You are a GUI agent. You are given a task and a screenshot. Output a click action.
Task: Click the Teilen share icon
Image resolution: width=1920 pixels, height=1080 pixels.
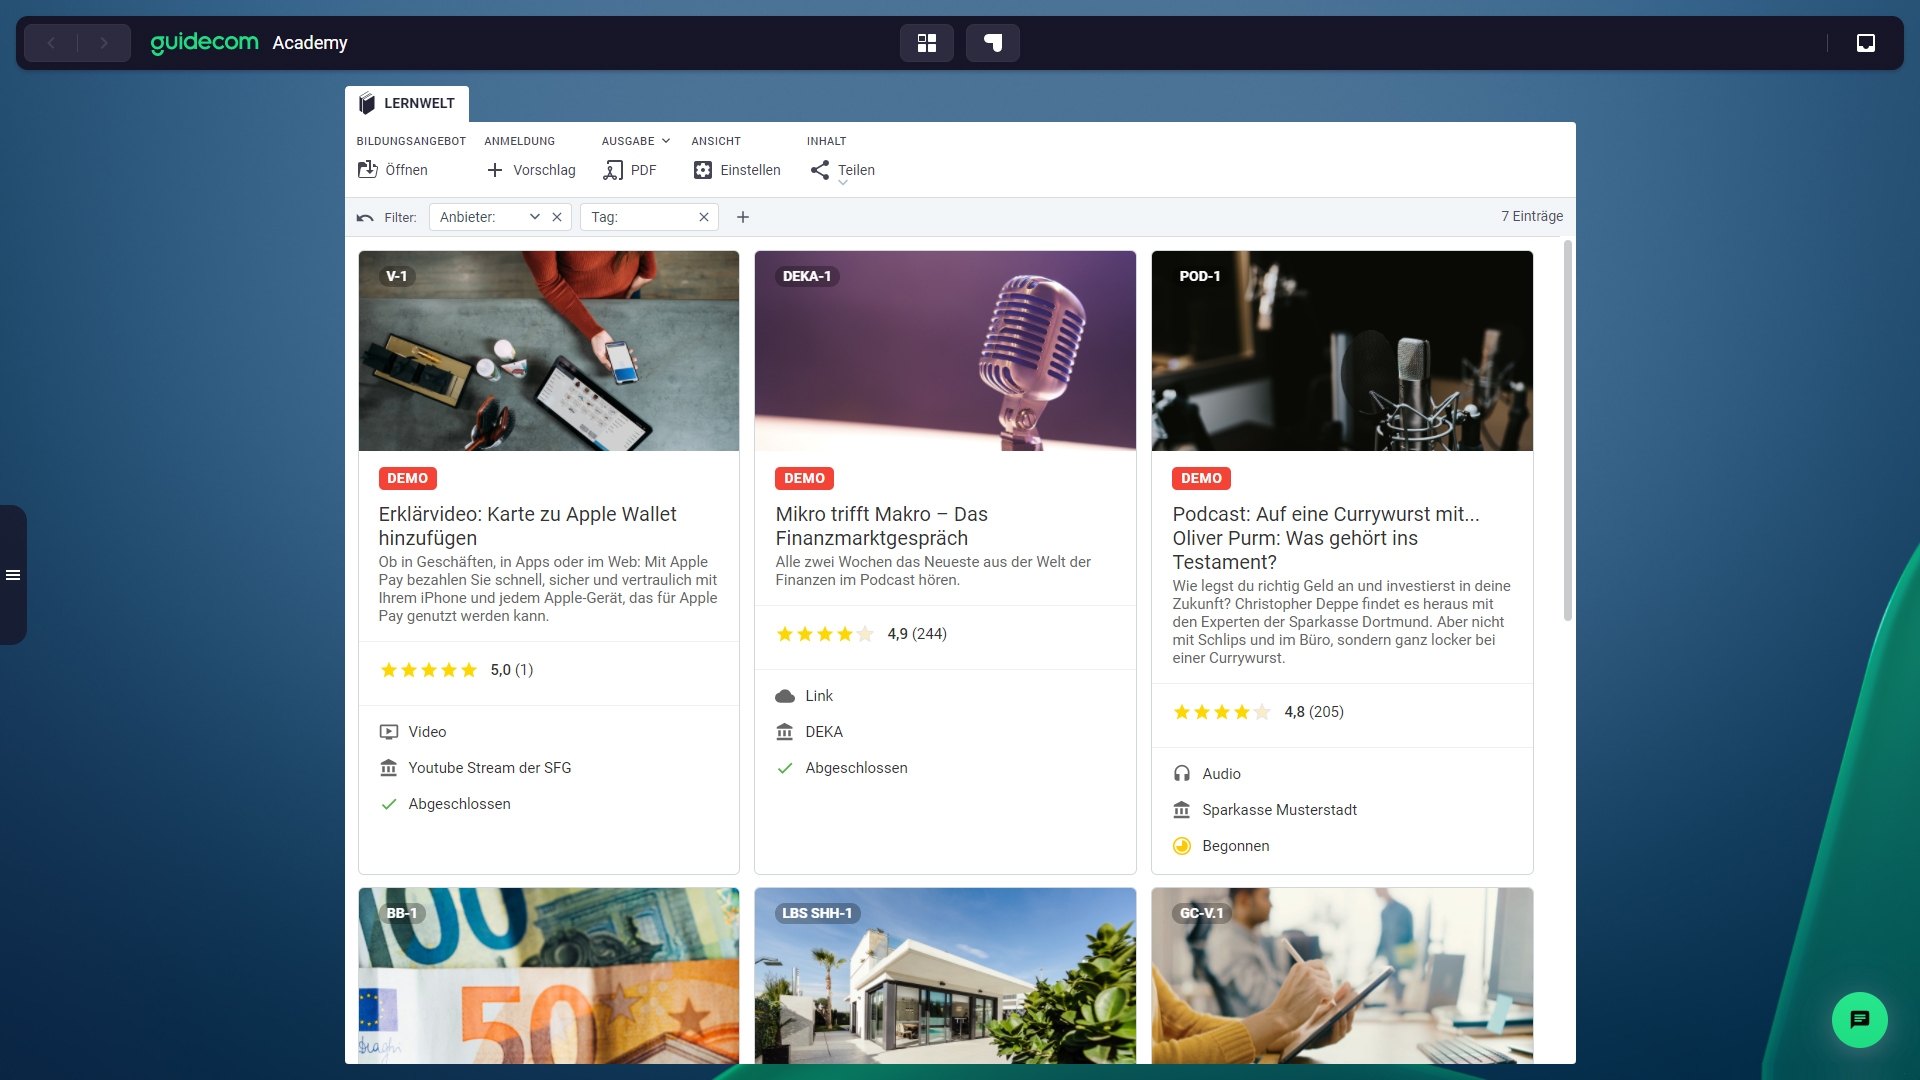(820, 170)
